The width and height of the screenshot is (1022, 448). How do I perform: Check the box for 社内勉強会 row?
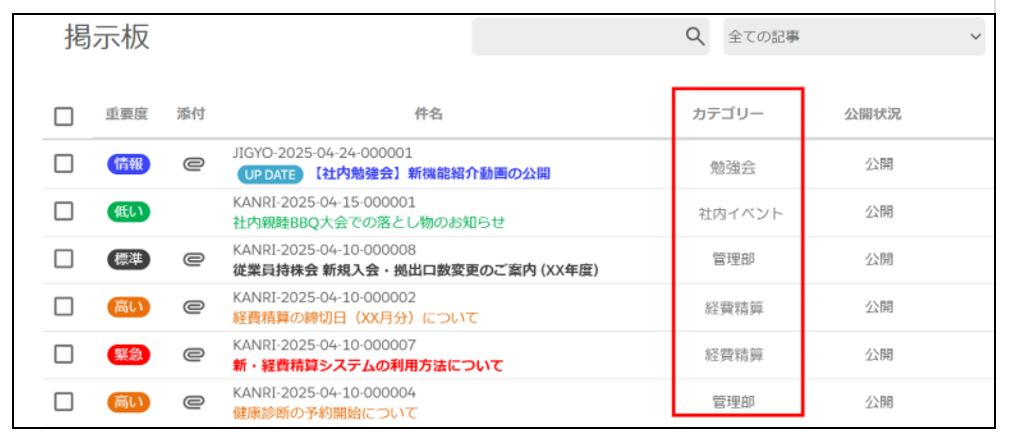(x=64, y=164)
